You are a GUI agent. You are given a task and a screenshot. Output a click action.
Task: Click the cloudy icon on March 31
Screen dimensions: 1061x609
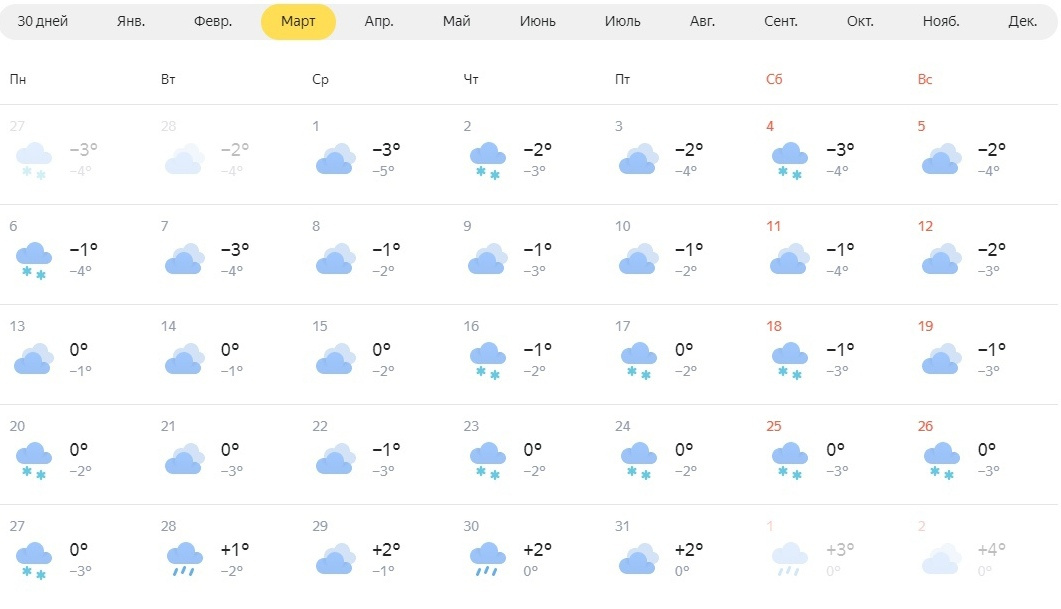pos(638,559)
